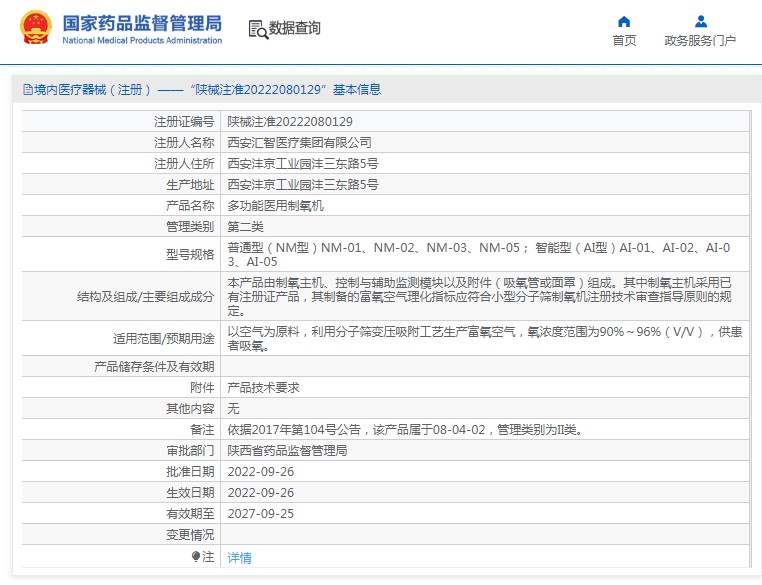Click National Medical Products Administration subtitle
Image resolution: width=762 pixels, height=585 pixels.
142,40
